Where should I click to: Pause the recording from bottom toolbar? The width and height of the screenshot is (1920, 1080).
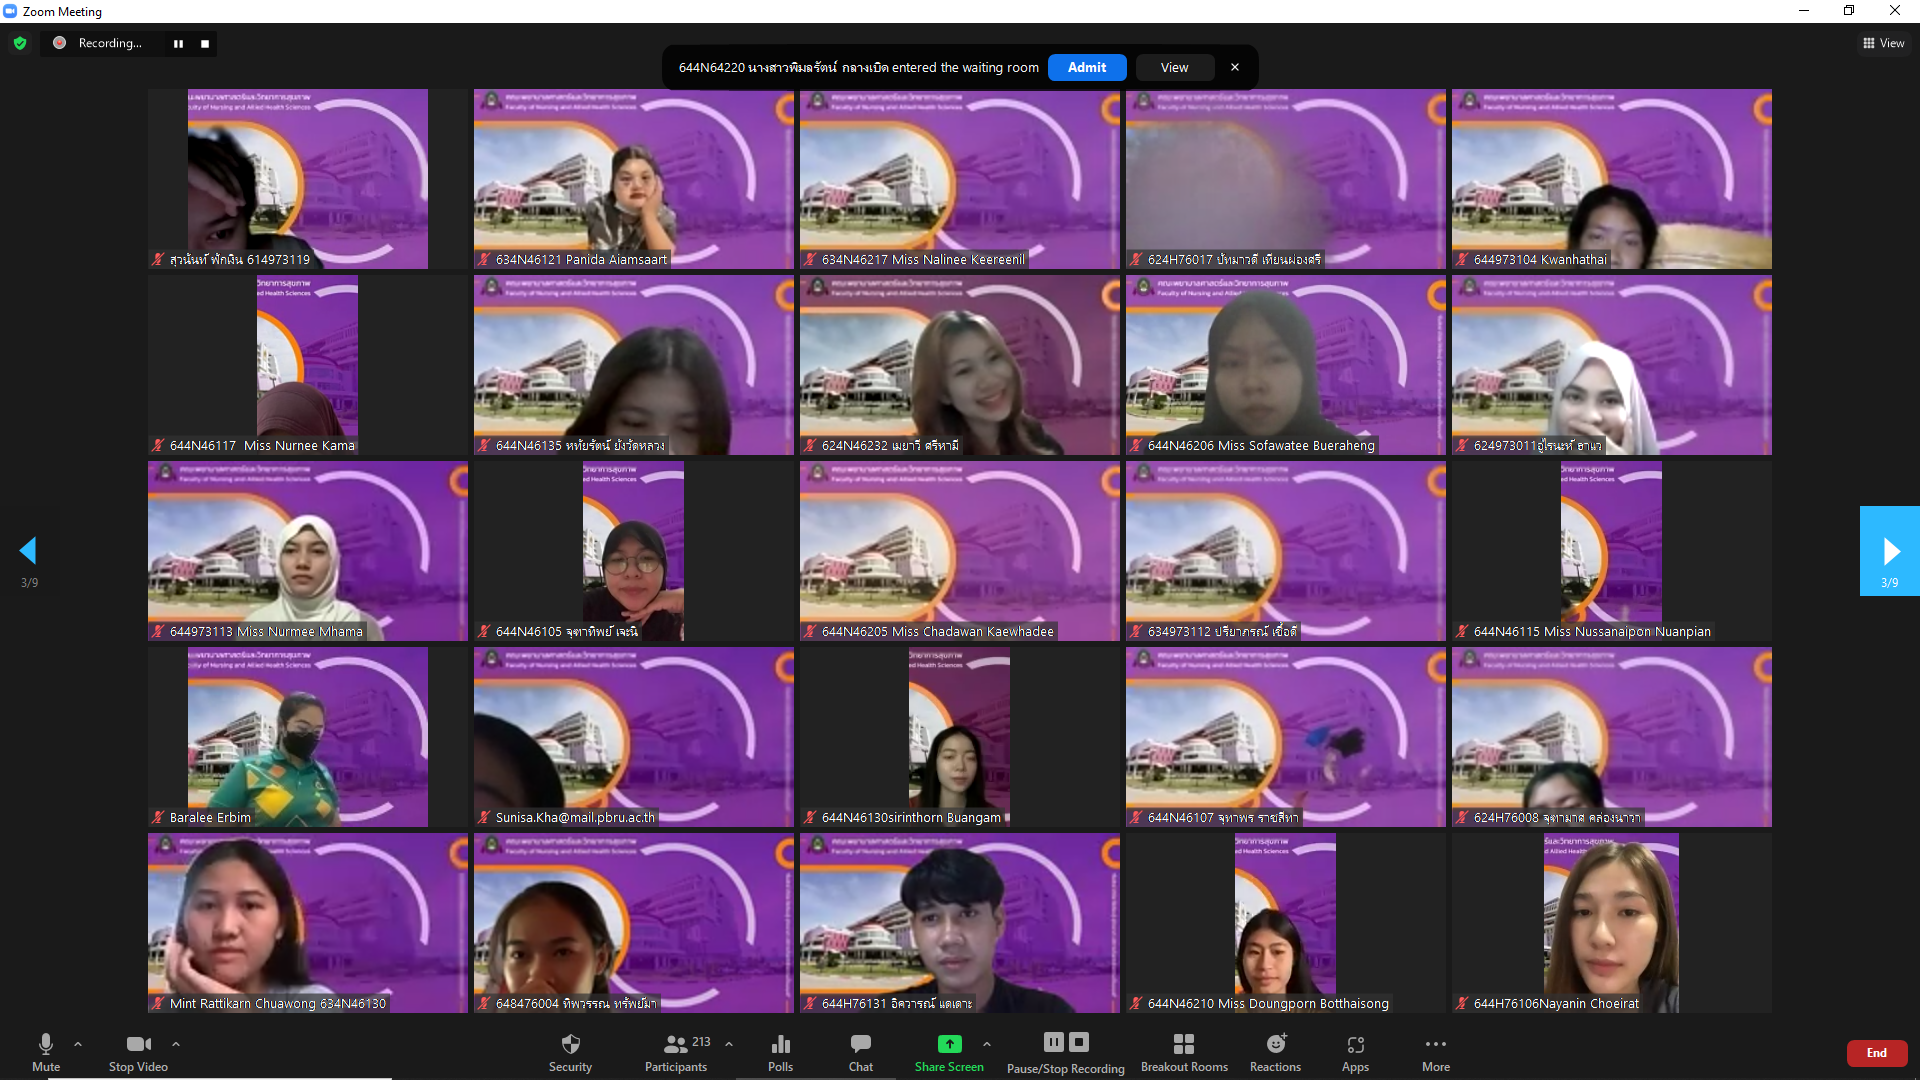[x=1053, y=1042]
